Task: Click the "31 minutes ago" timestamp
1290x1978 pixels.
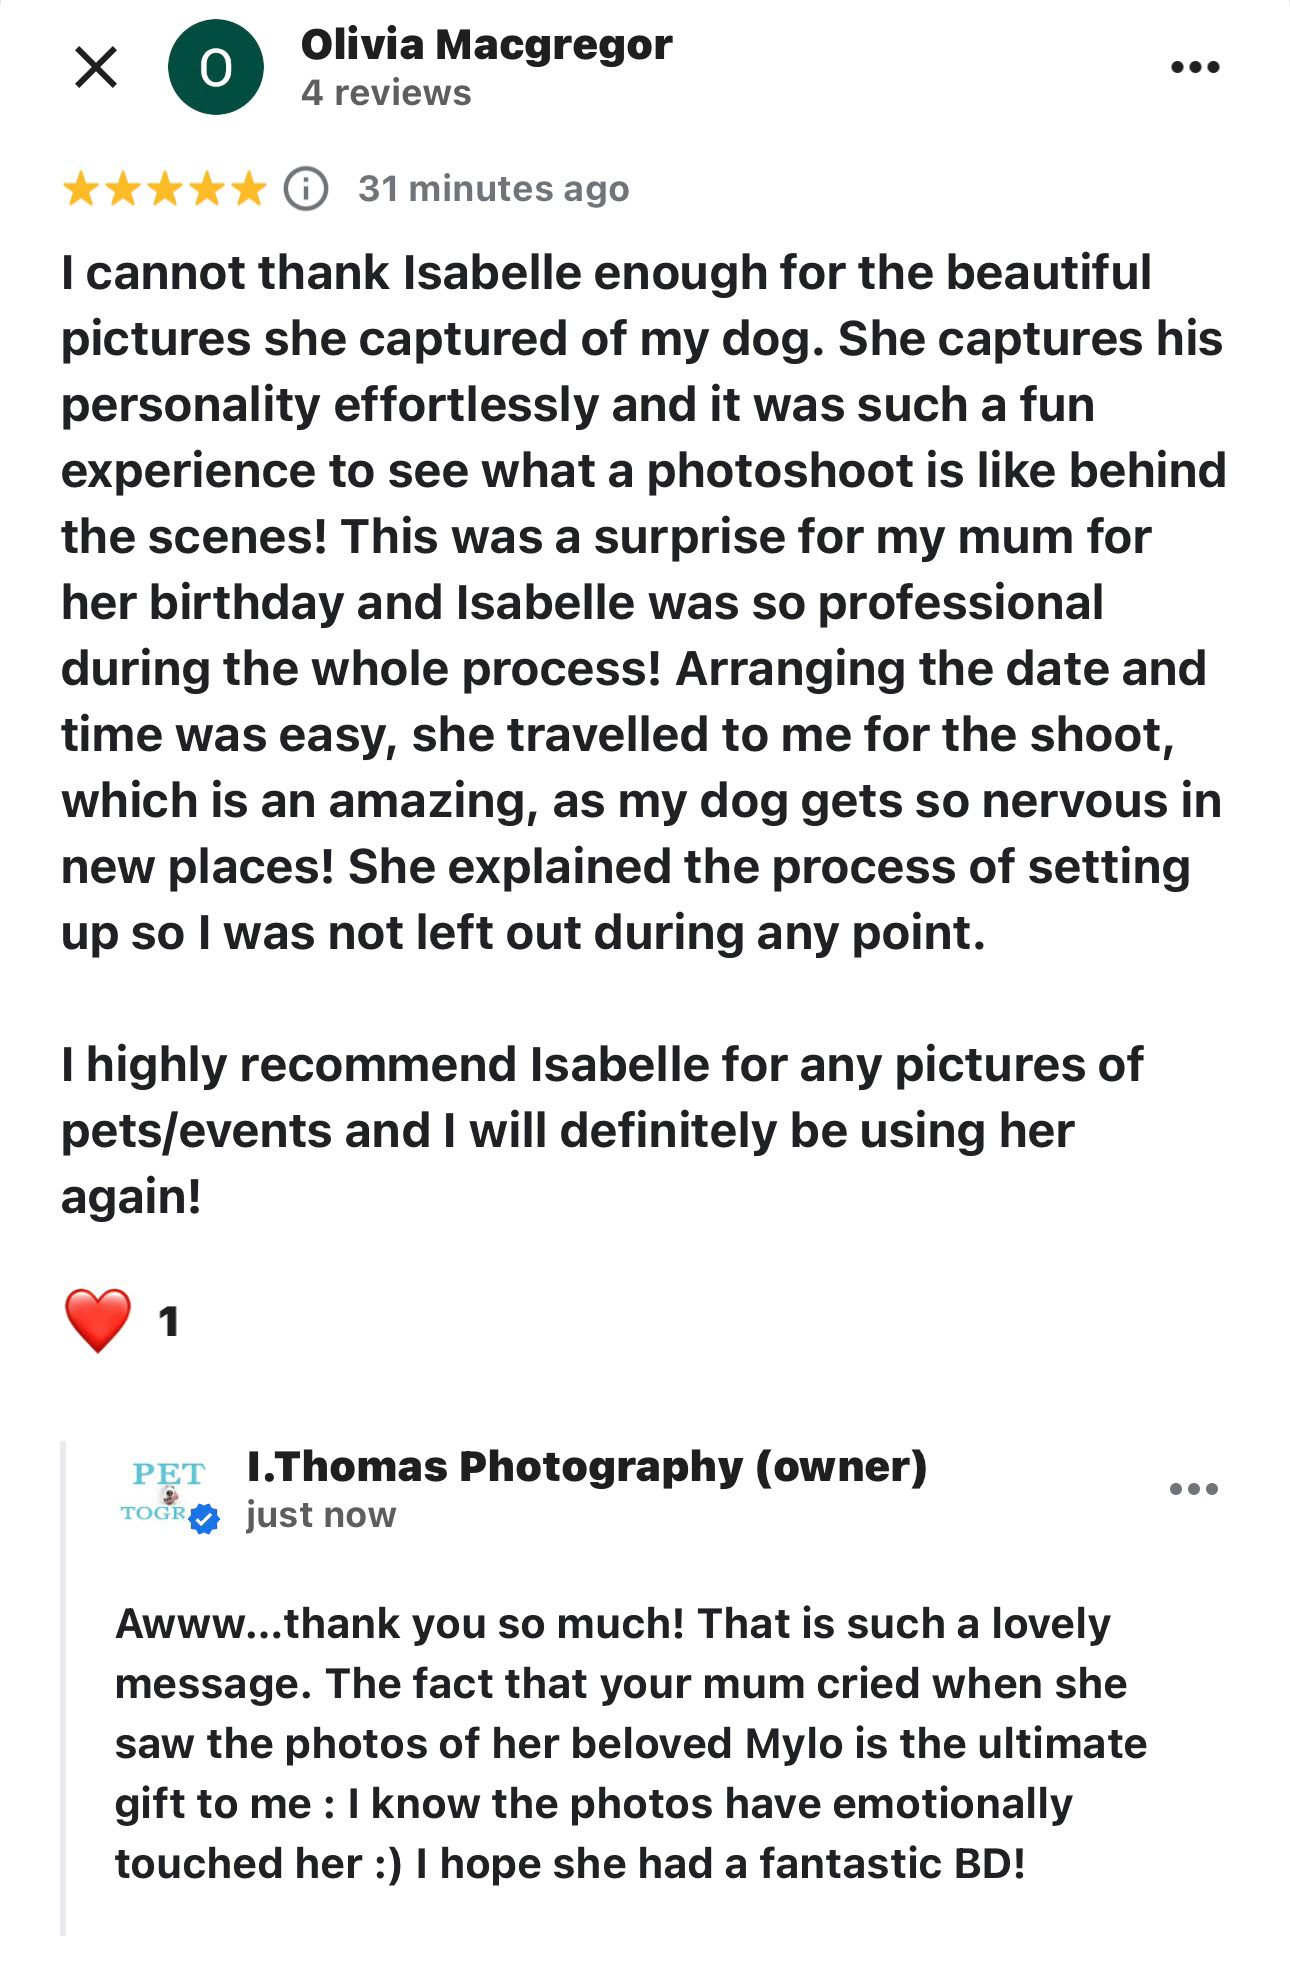Action: point(494,188)
